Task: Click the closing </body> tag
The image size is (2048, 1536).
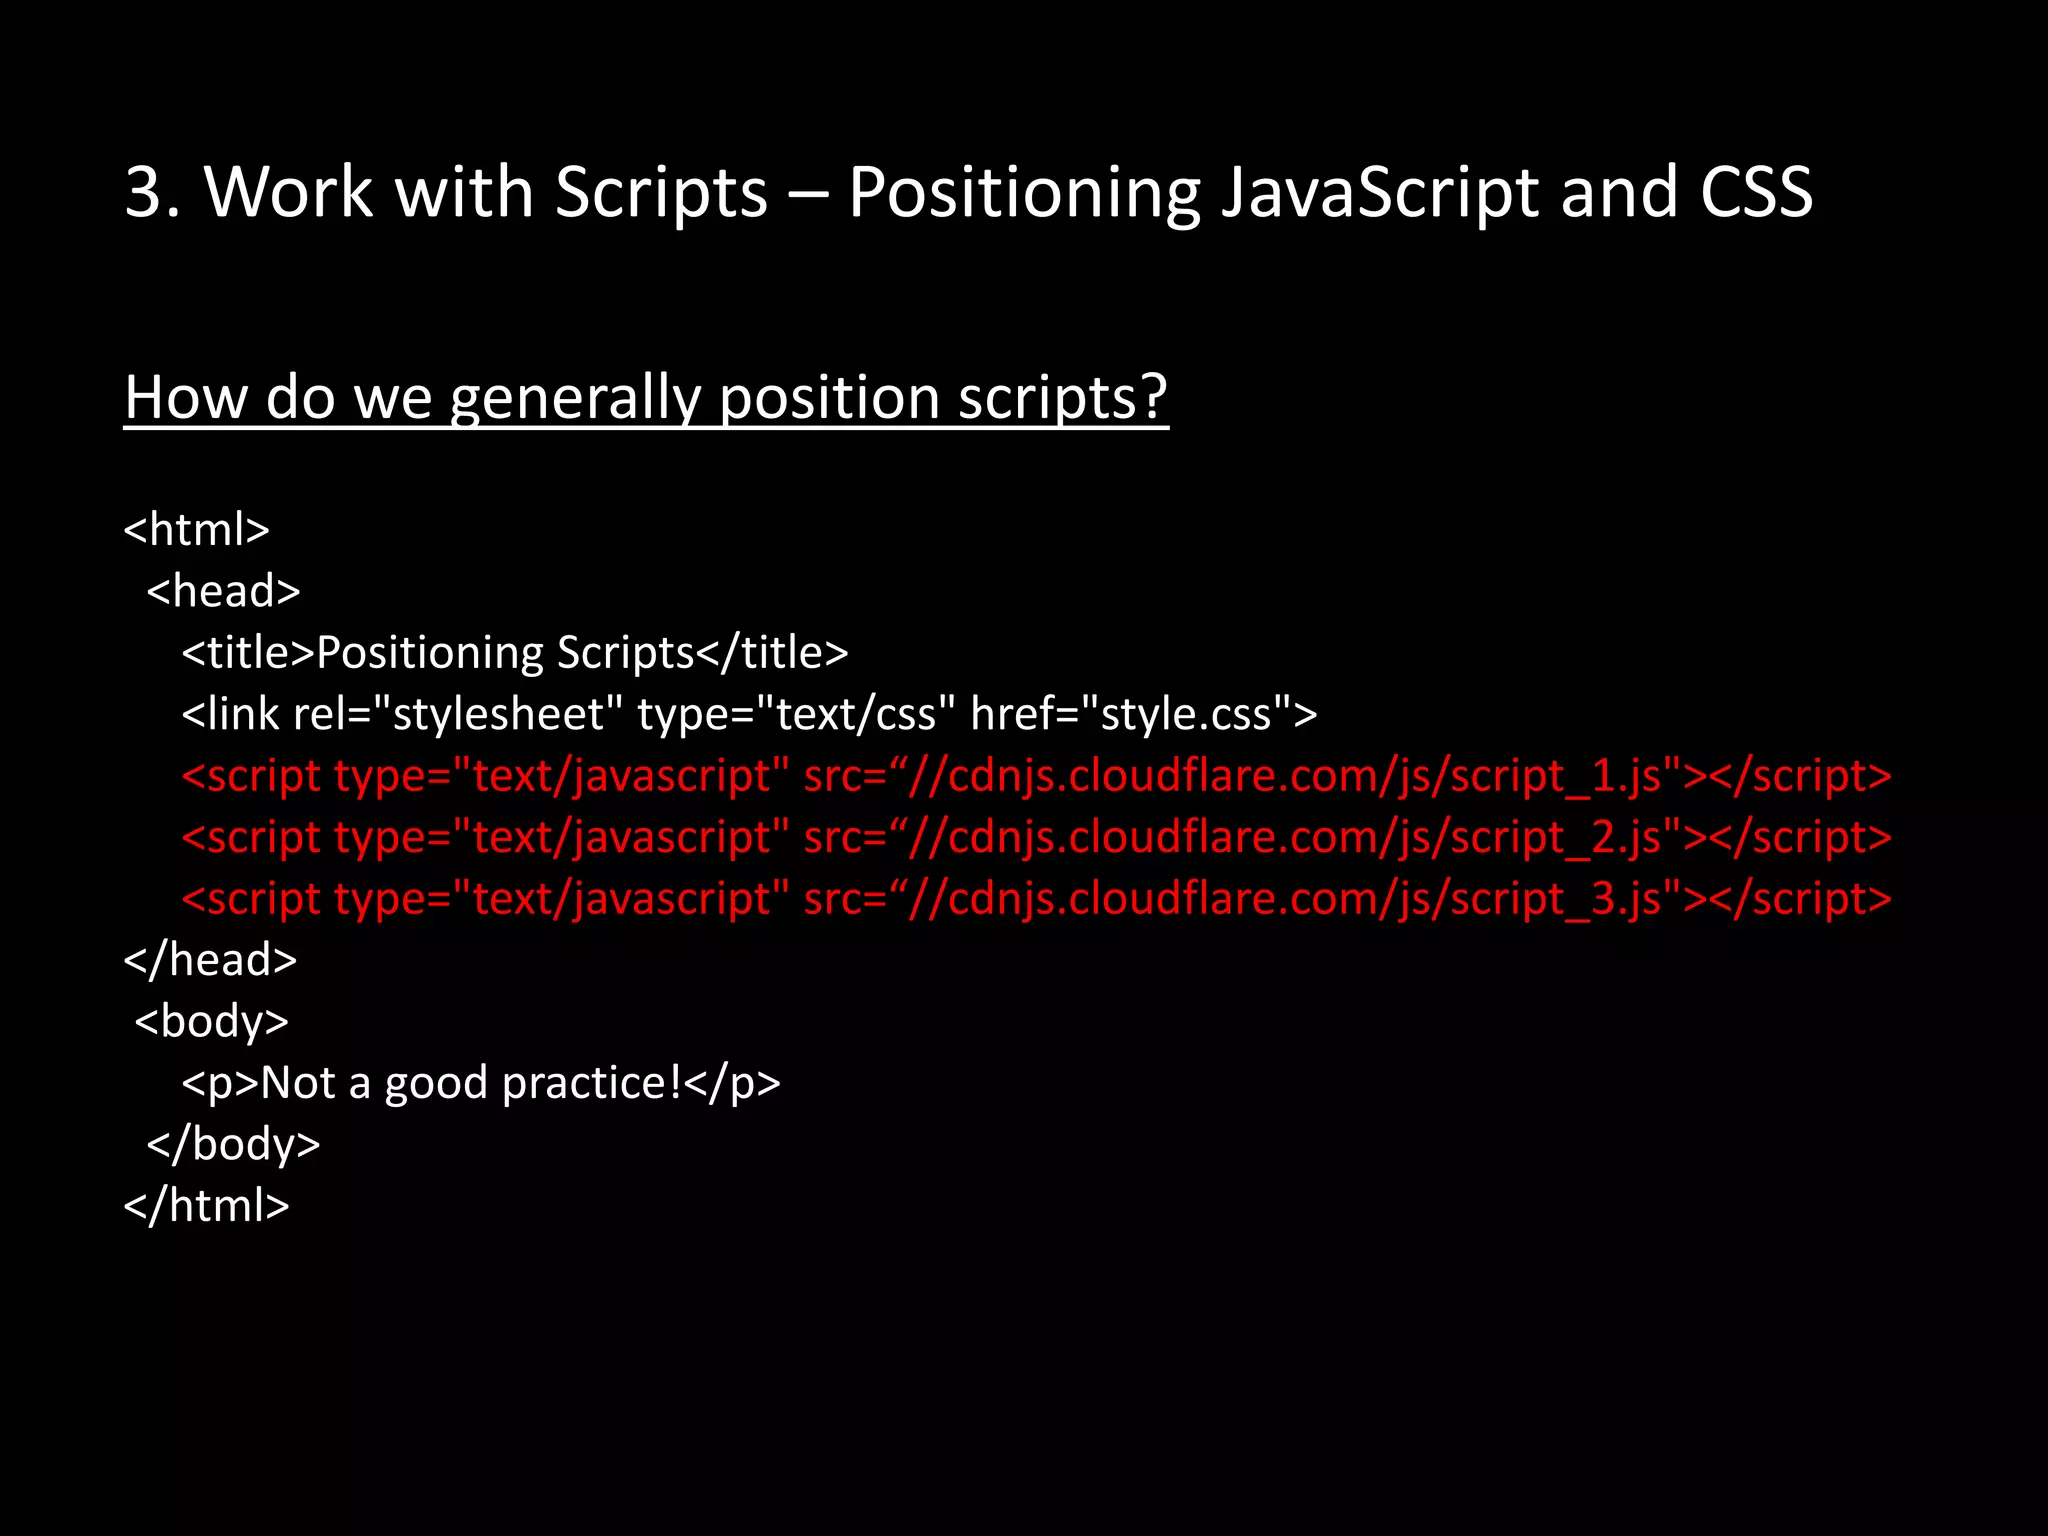Action: 233,1144
